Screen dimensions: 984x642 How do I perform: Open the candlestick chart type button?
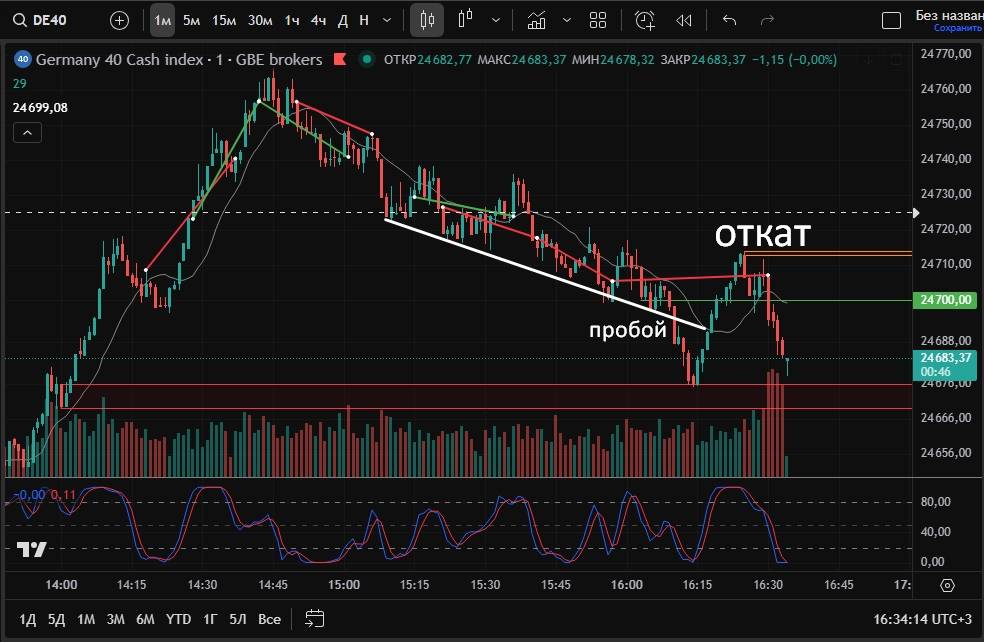click(427, 20)
